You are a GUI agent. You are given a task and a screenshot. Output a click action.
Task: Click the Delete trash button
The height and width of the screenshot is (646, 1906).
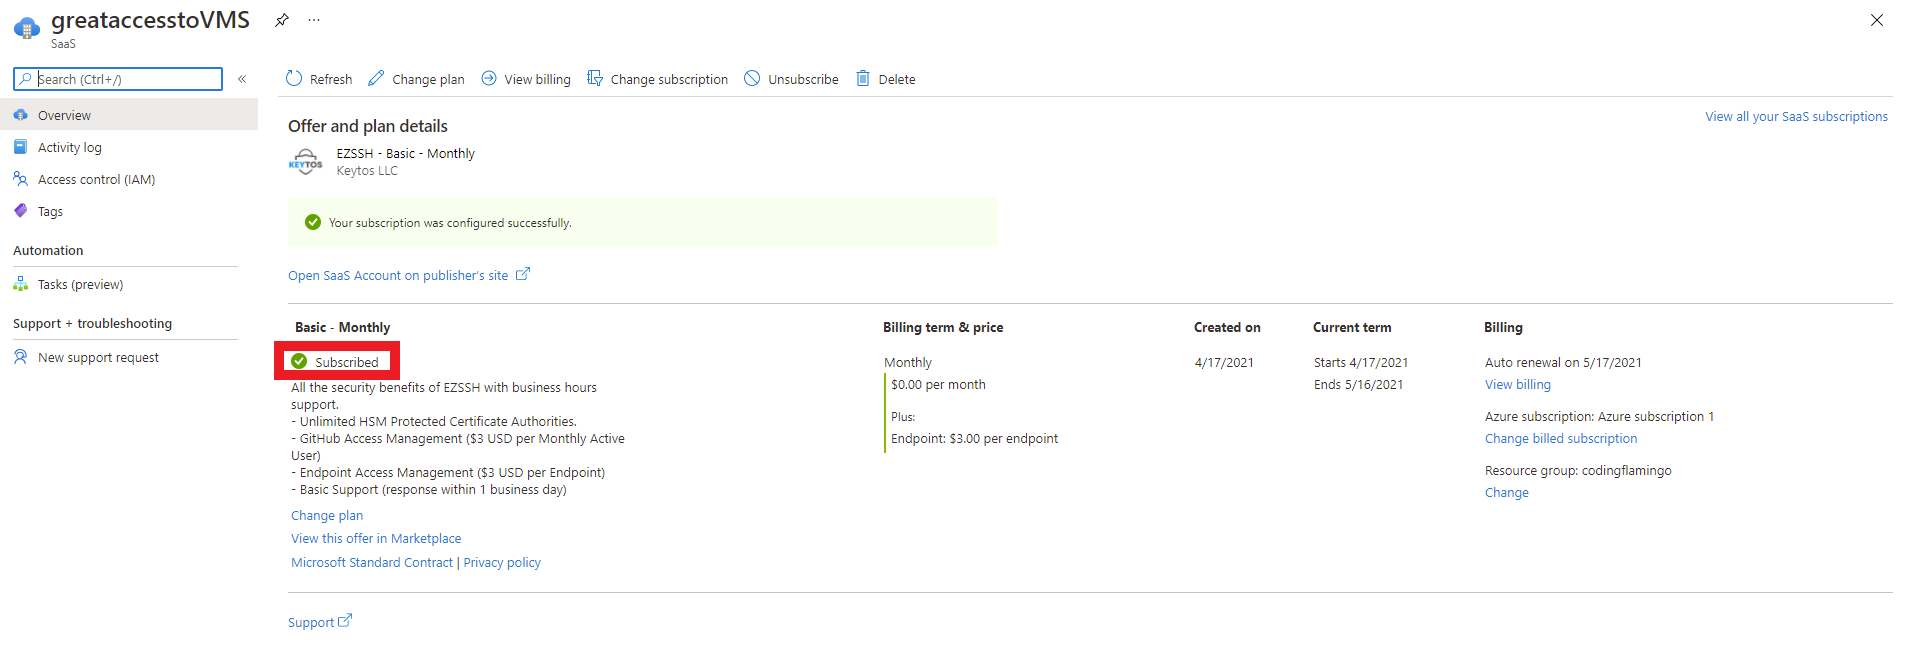886,79
